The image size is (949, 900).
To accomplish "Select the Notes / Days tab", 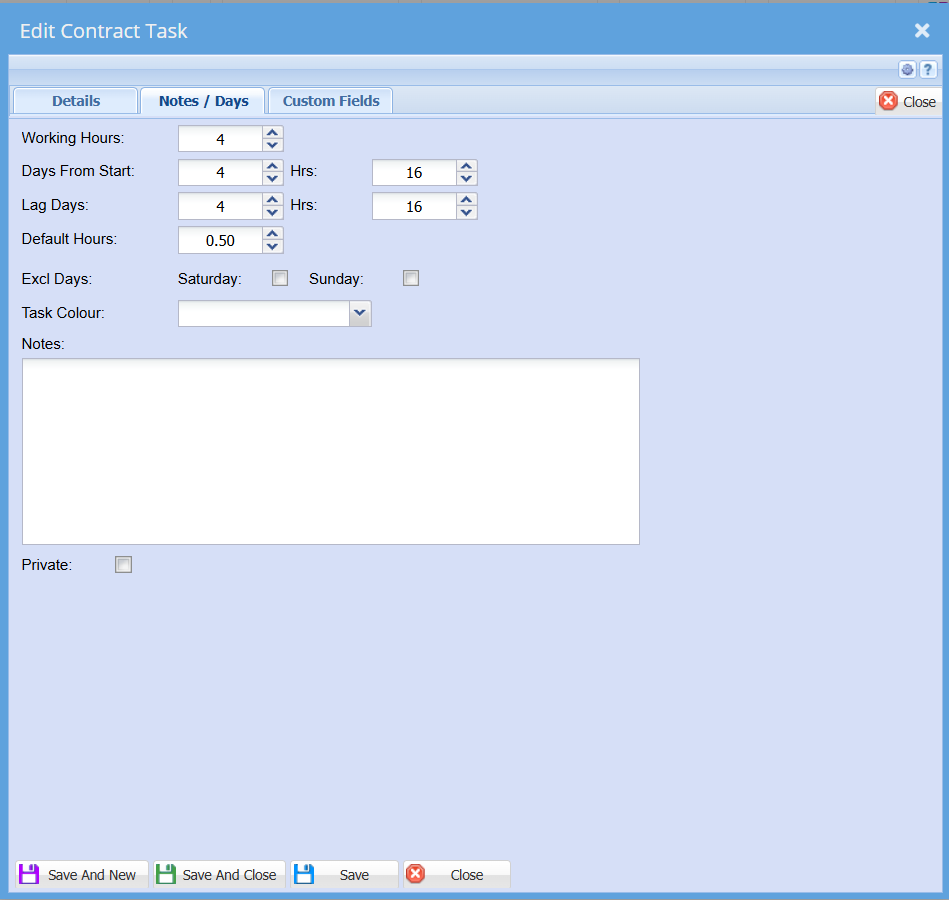I will pos(203,100).
